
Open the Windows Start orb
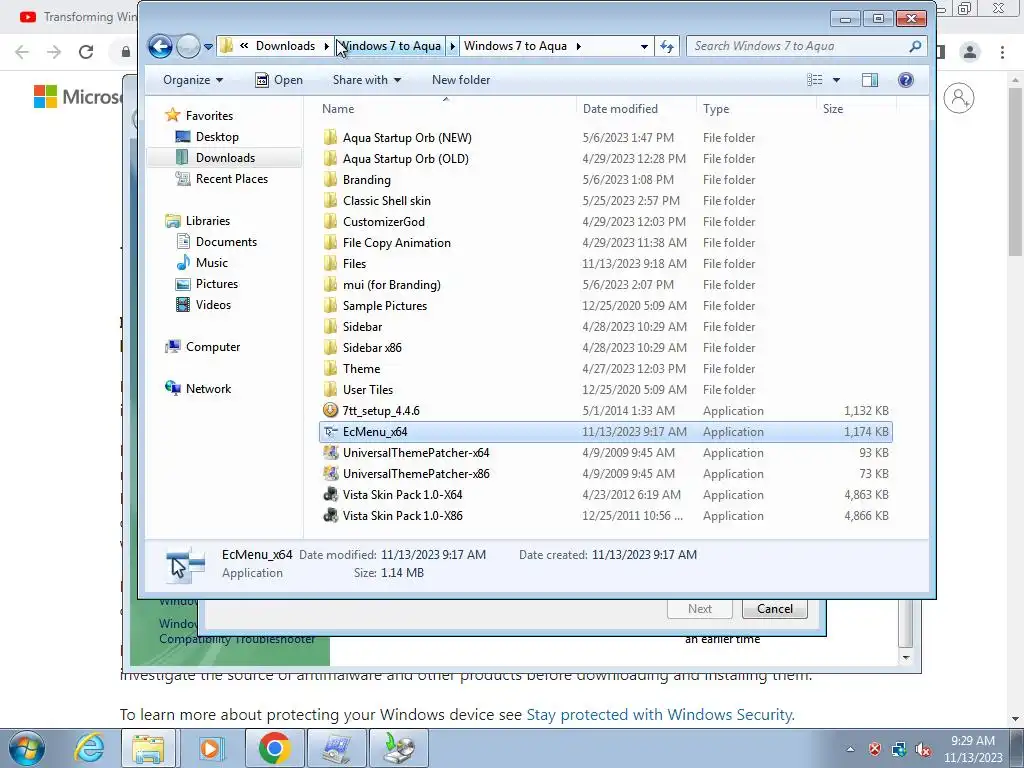27,748
